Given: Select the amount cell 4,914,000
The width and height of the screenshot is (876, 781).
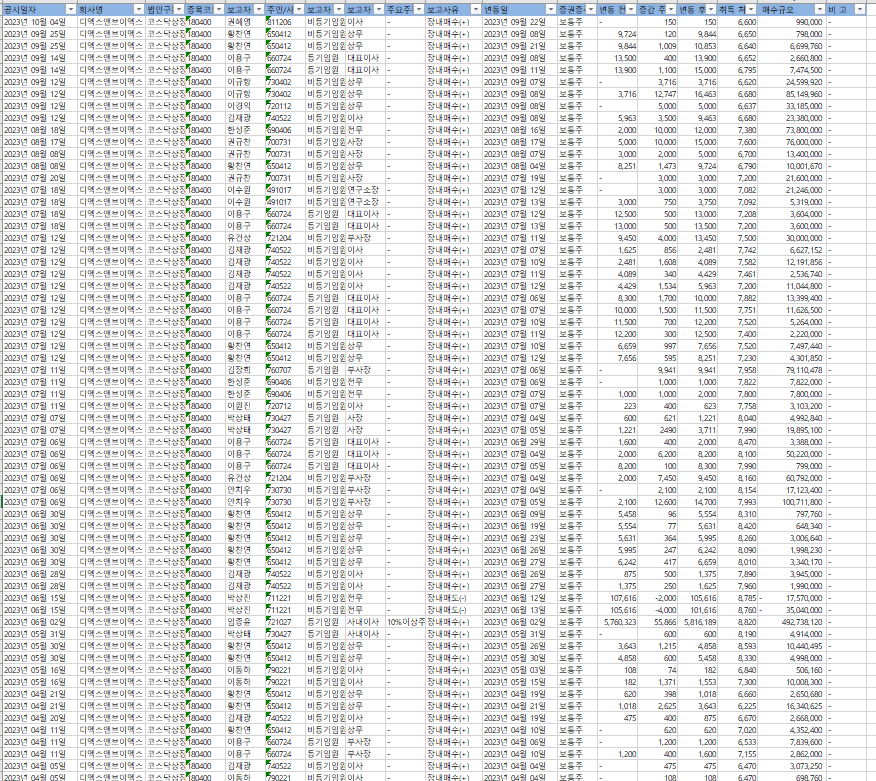Looking at the screenshot, I should coord(792,634).
